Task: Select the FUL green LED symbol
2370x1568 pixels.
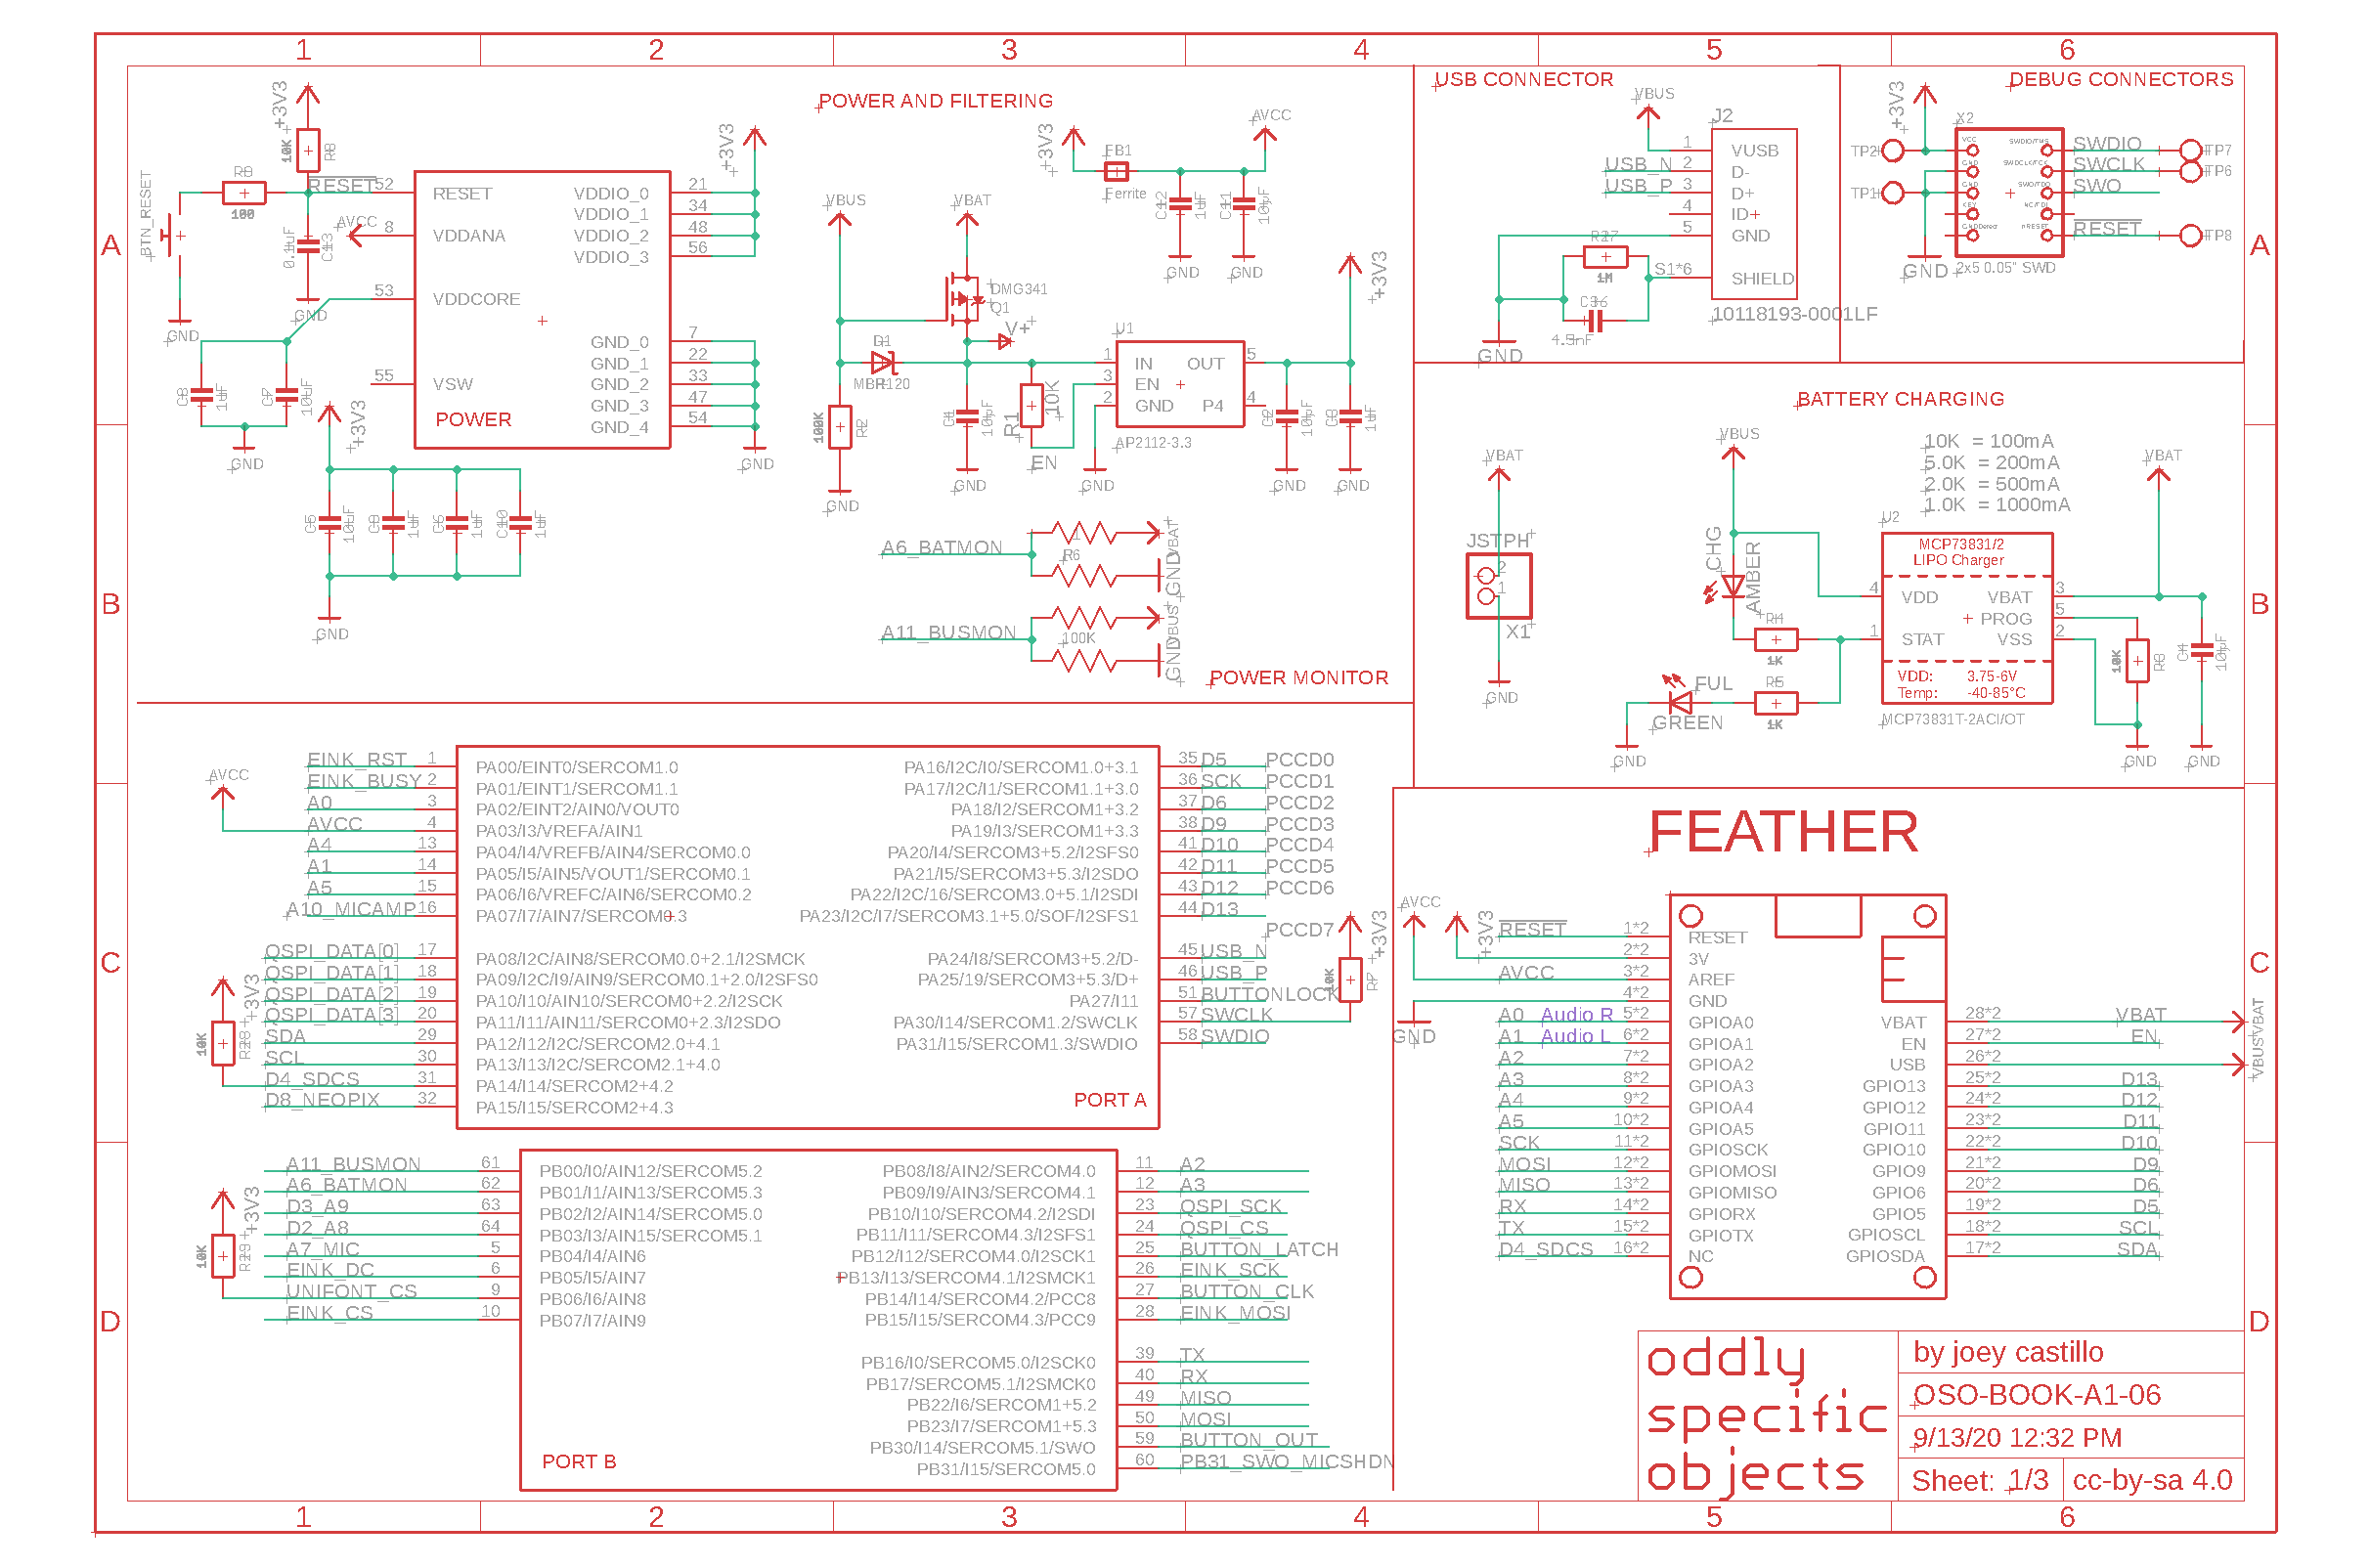Action: click(1680, 702)
